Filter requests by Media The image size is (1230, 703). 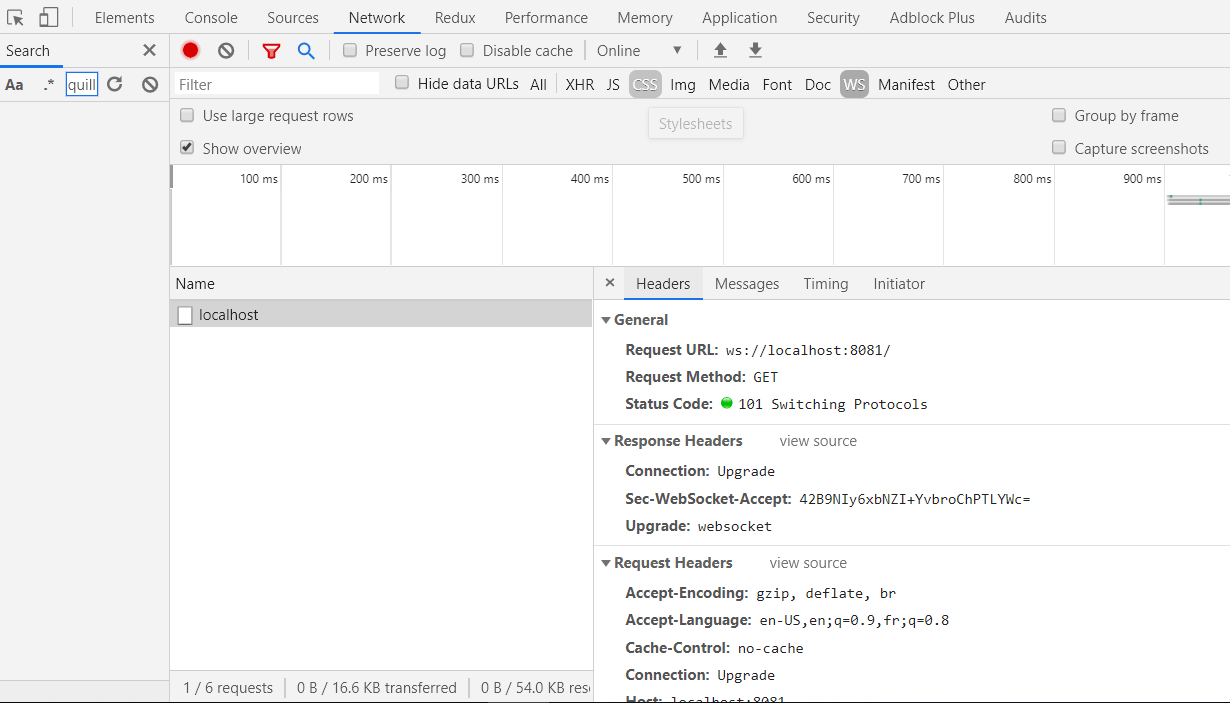point(729,85)
